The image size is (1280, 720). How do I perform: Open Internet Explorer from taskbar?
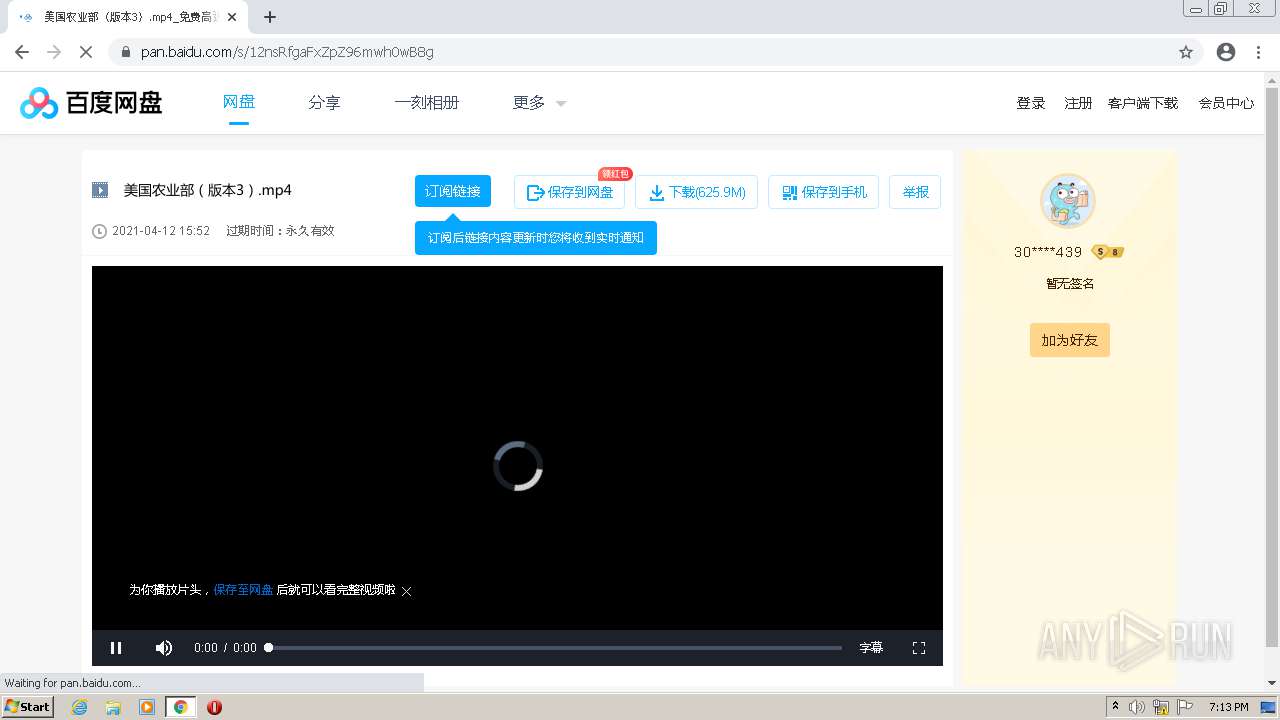point(80,707)
